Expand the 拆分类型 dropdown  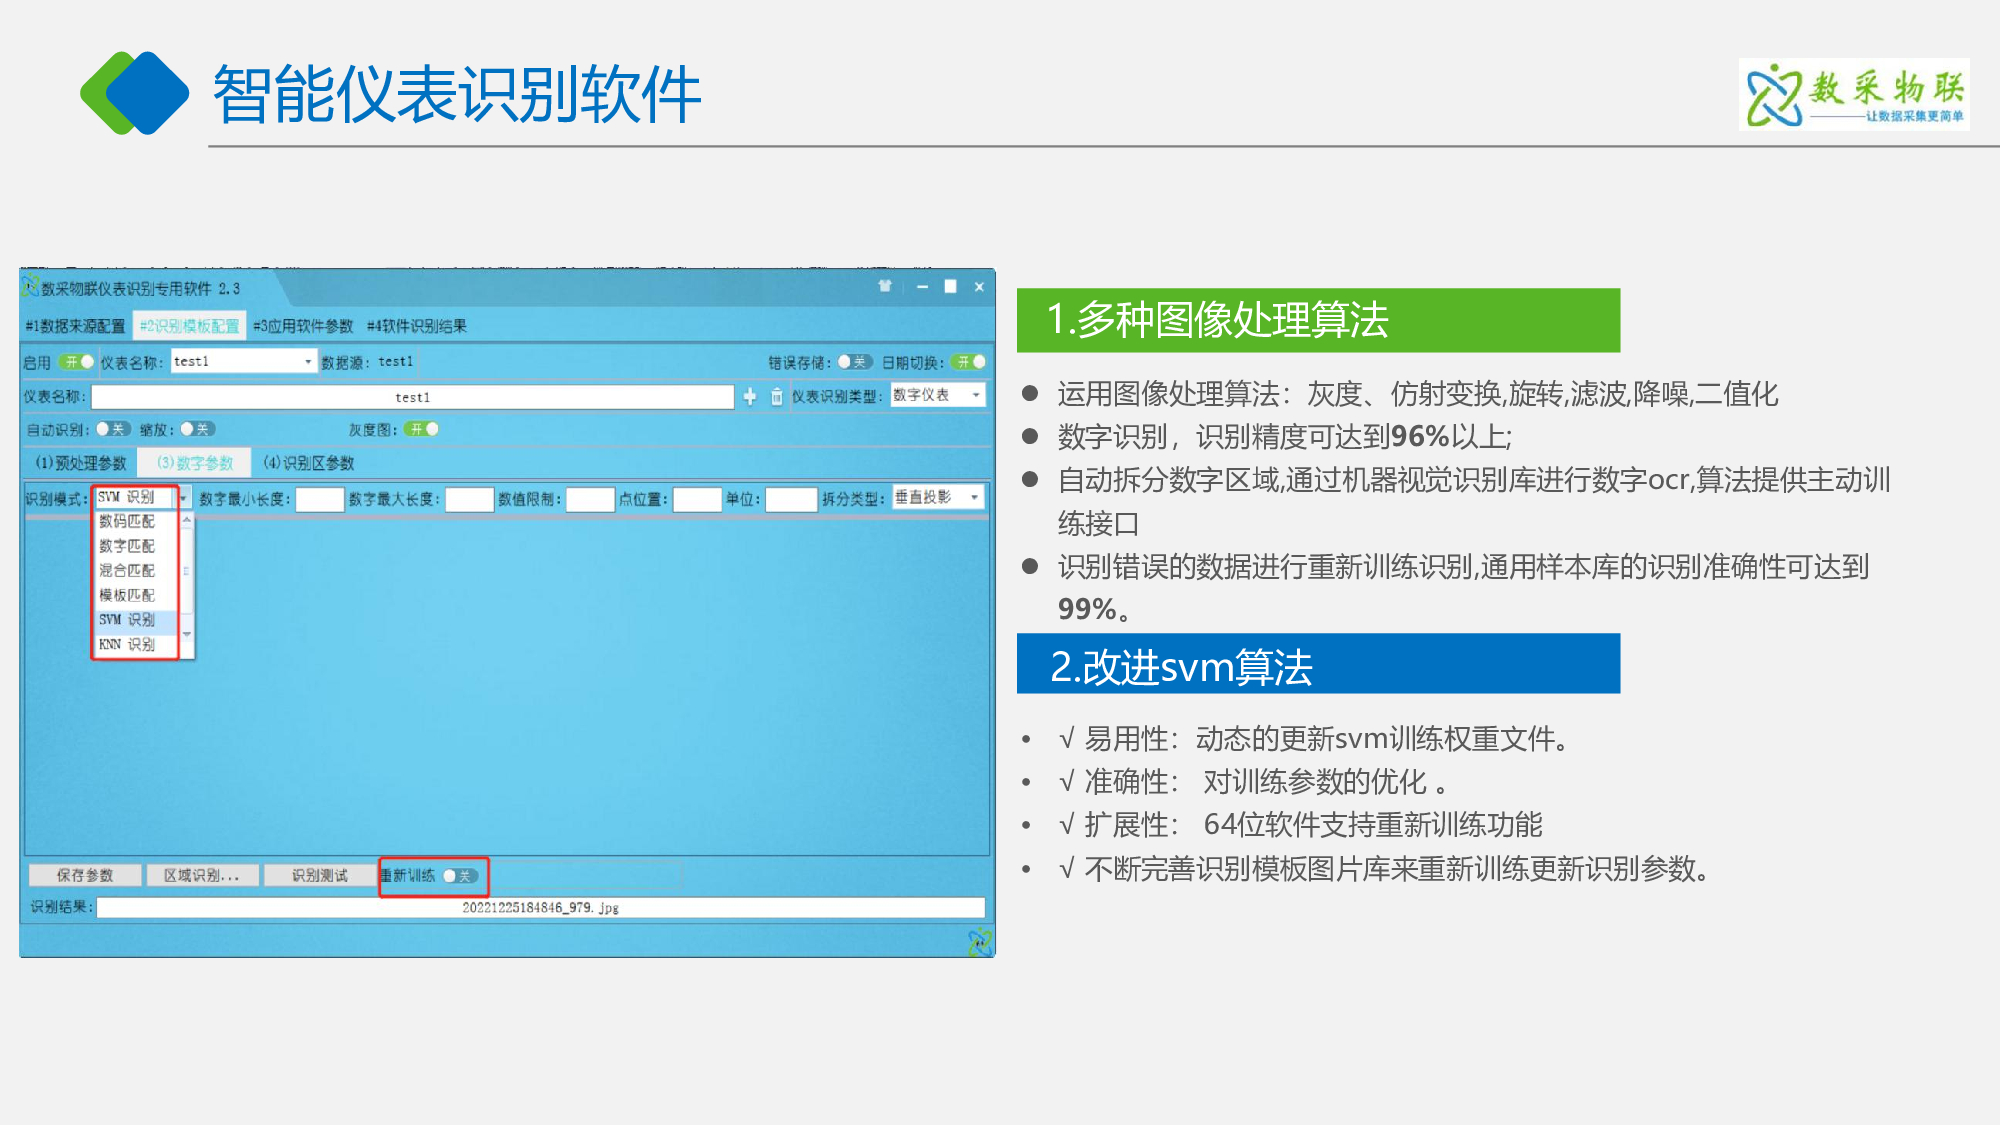[938, 497]
